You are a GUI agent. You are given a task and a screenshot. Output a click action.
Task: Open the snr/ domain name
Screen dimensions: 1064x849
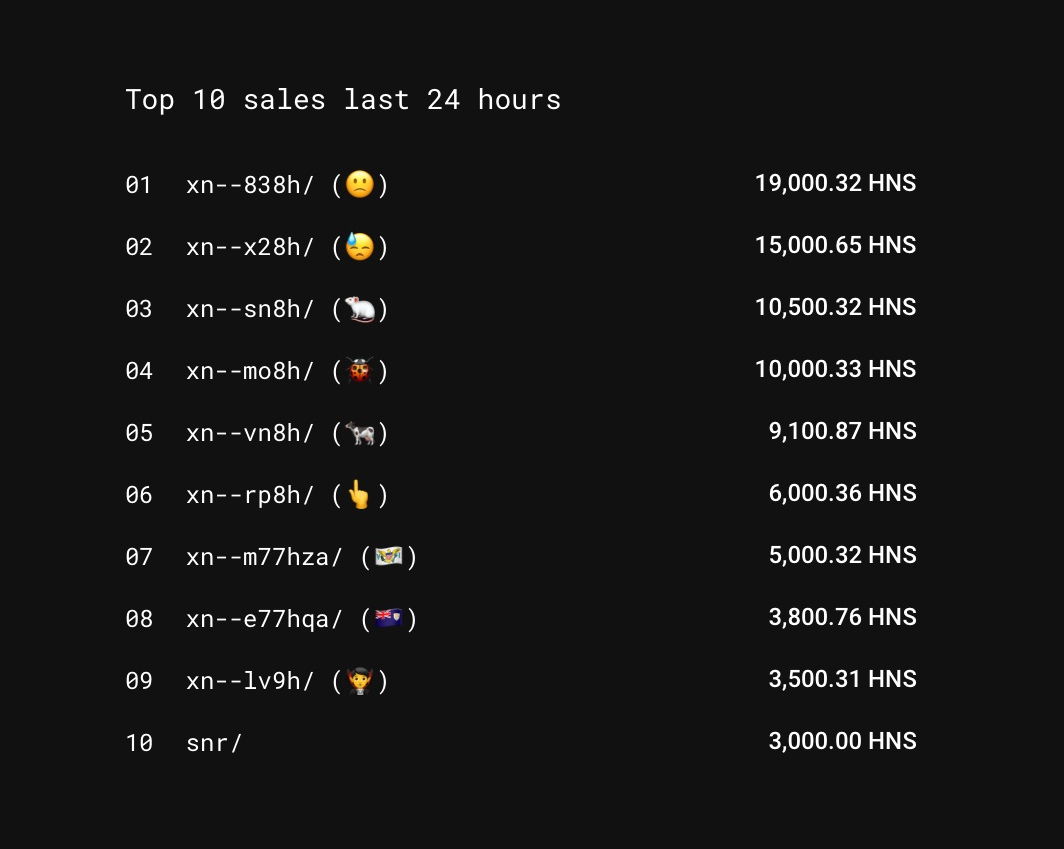(214, 743)
